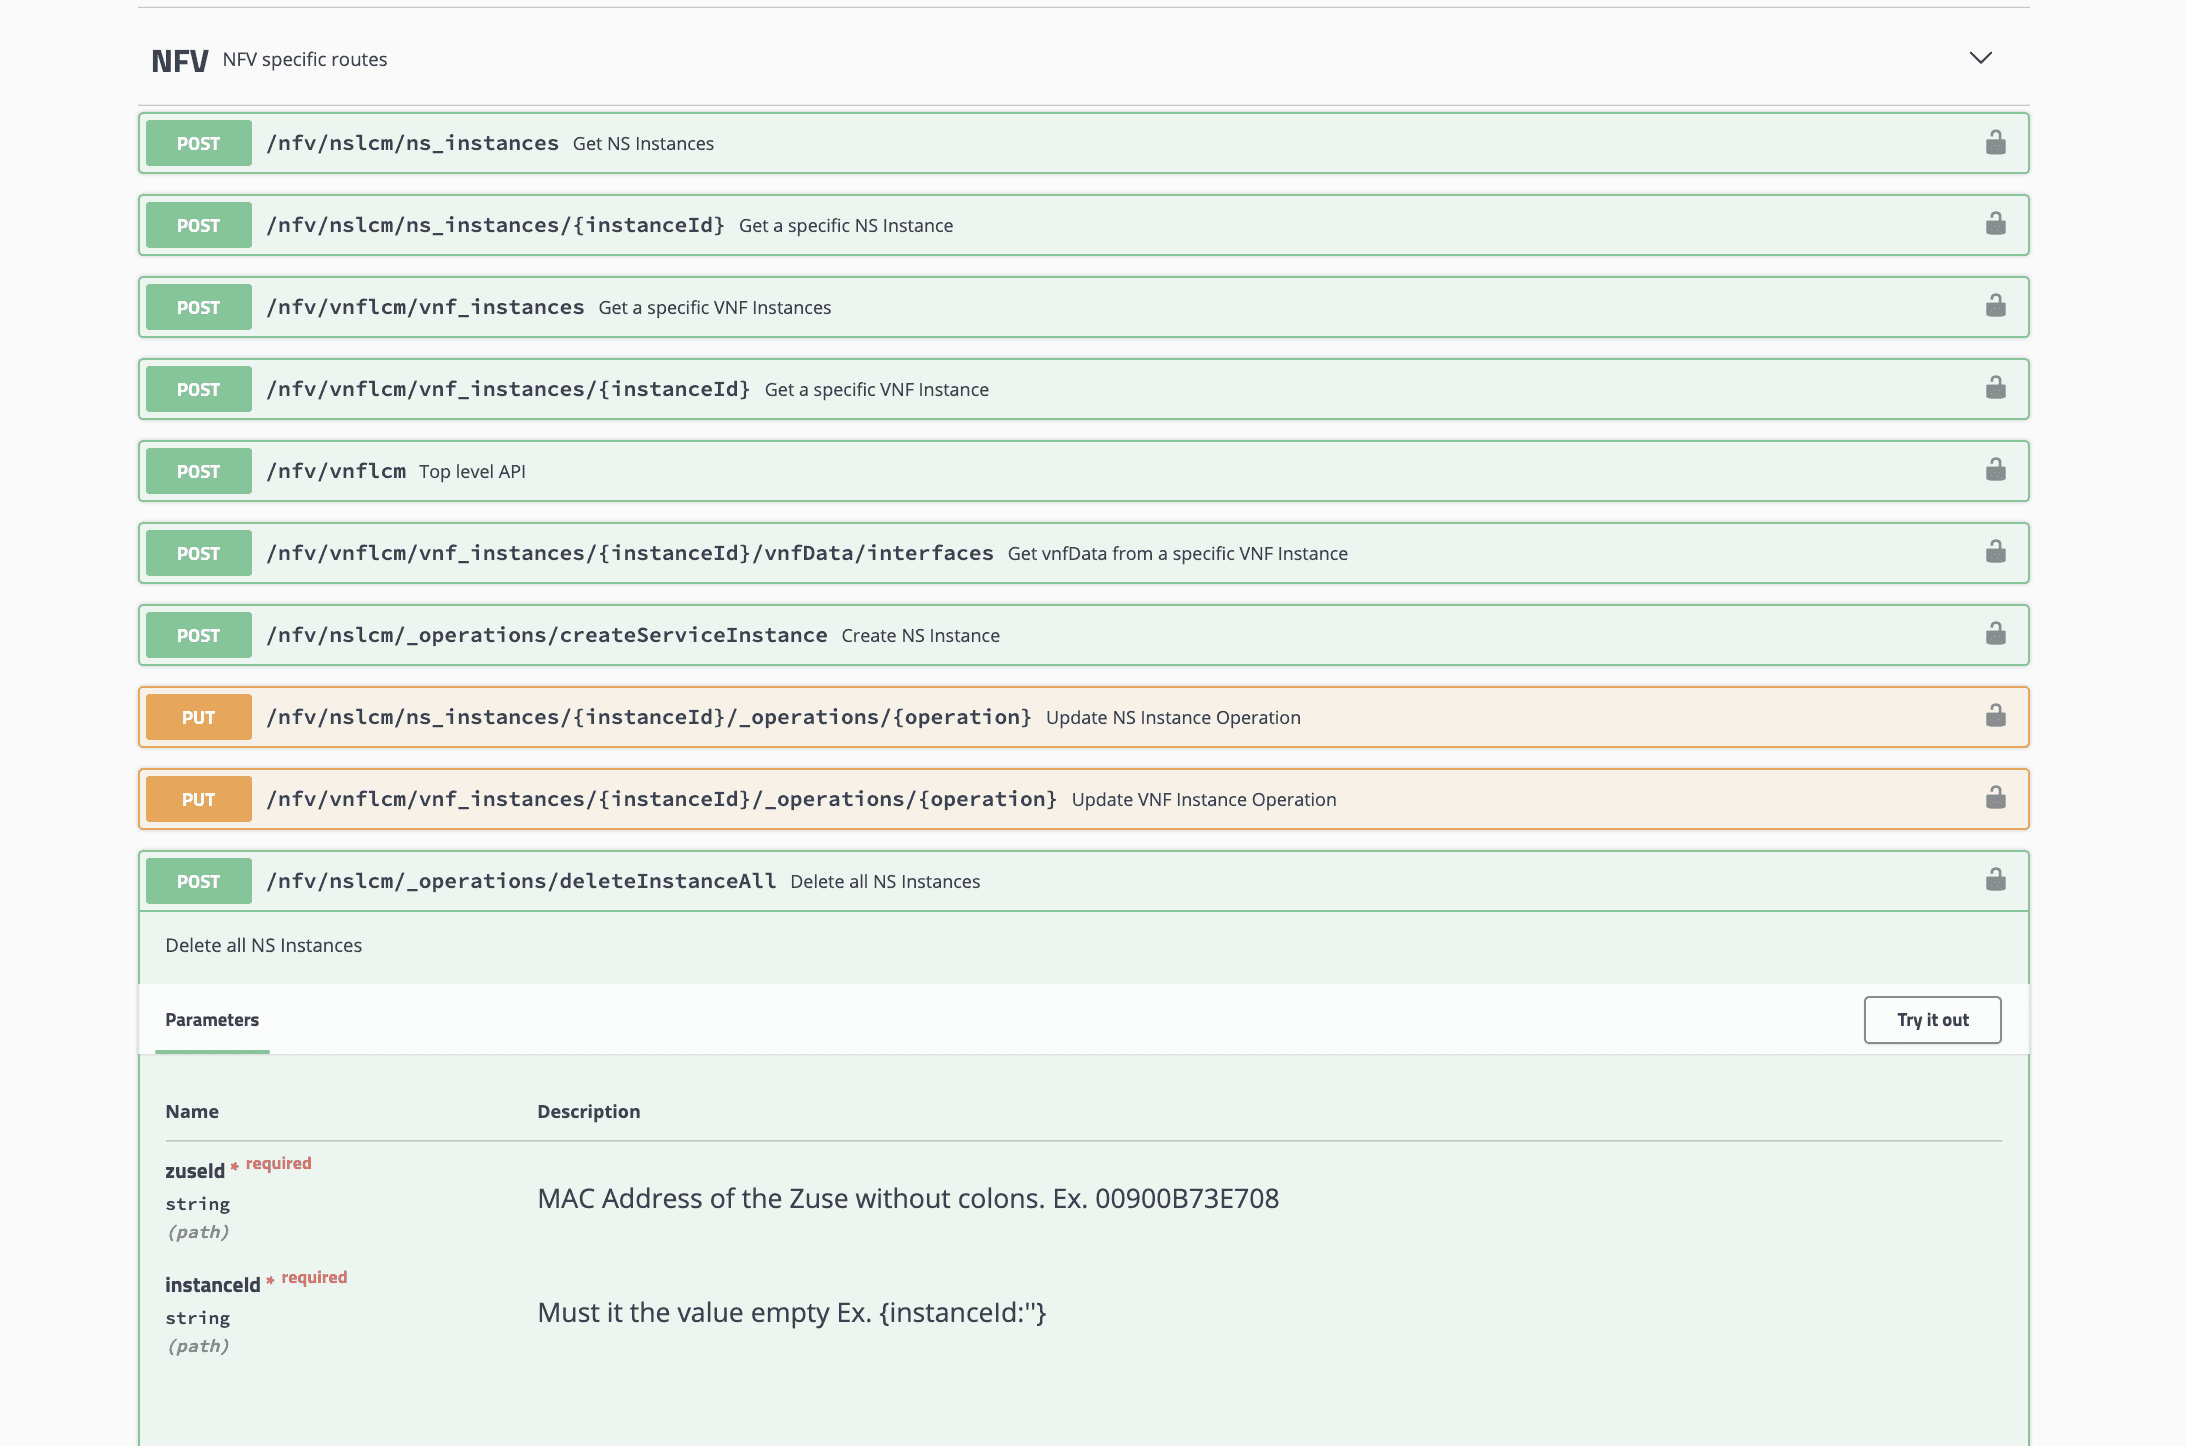Collapse the NFV specific routes section
Viewport: 2186px width, 1446px height.
pos(1980,59)
